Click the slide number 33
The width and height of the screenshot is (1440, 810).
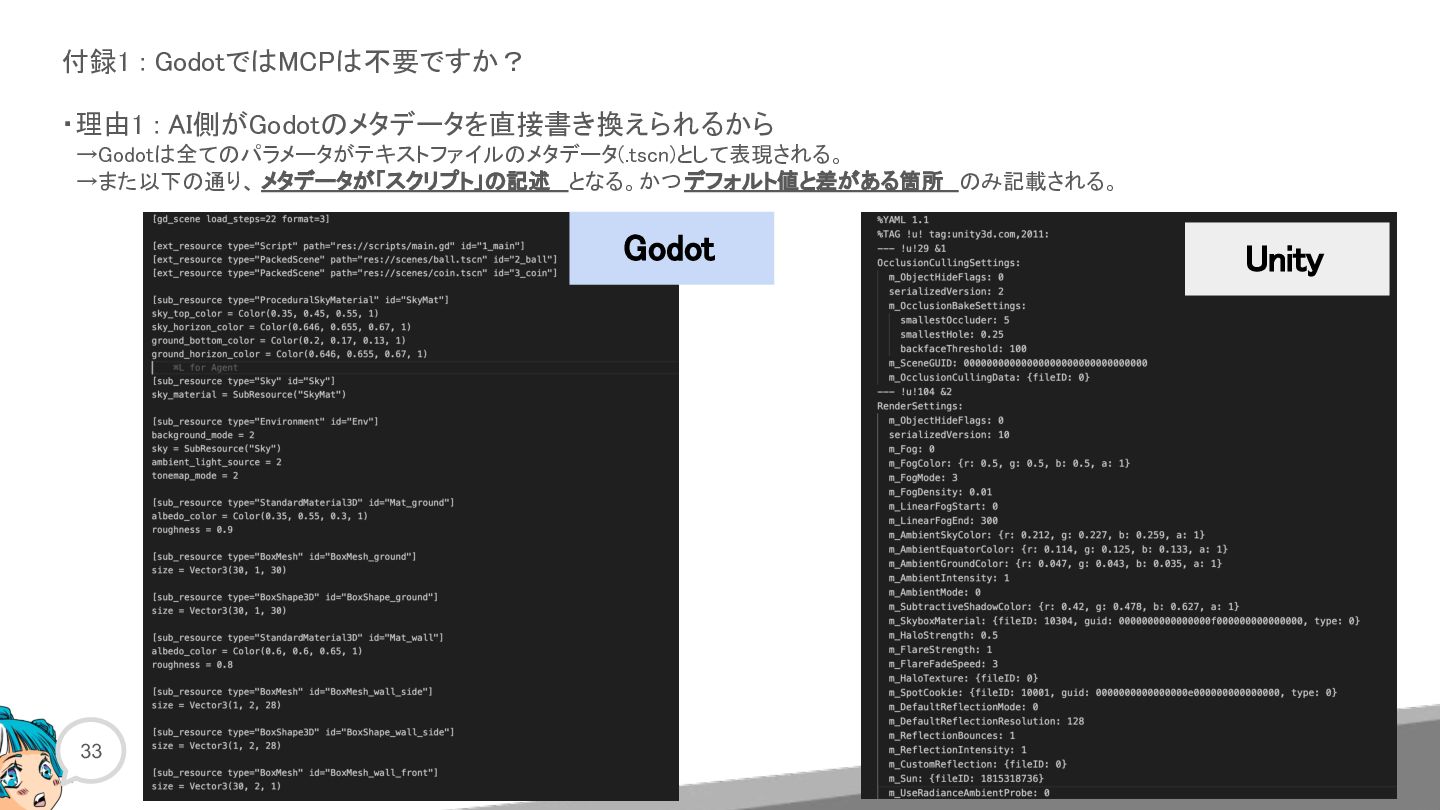91,751
